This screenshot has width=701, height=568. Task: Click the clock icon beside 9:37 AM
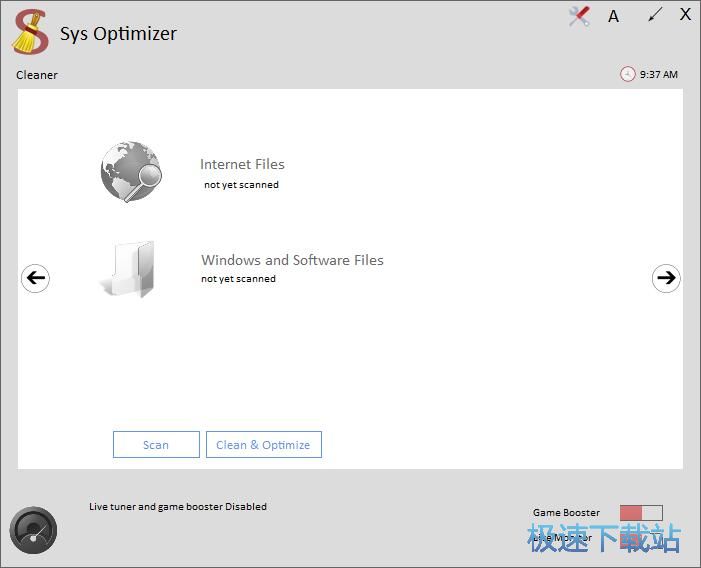click(x=627, y=74)
